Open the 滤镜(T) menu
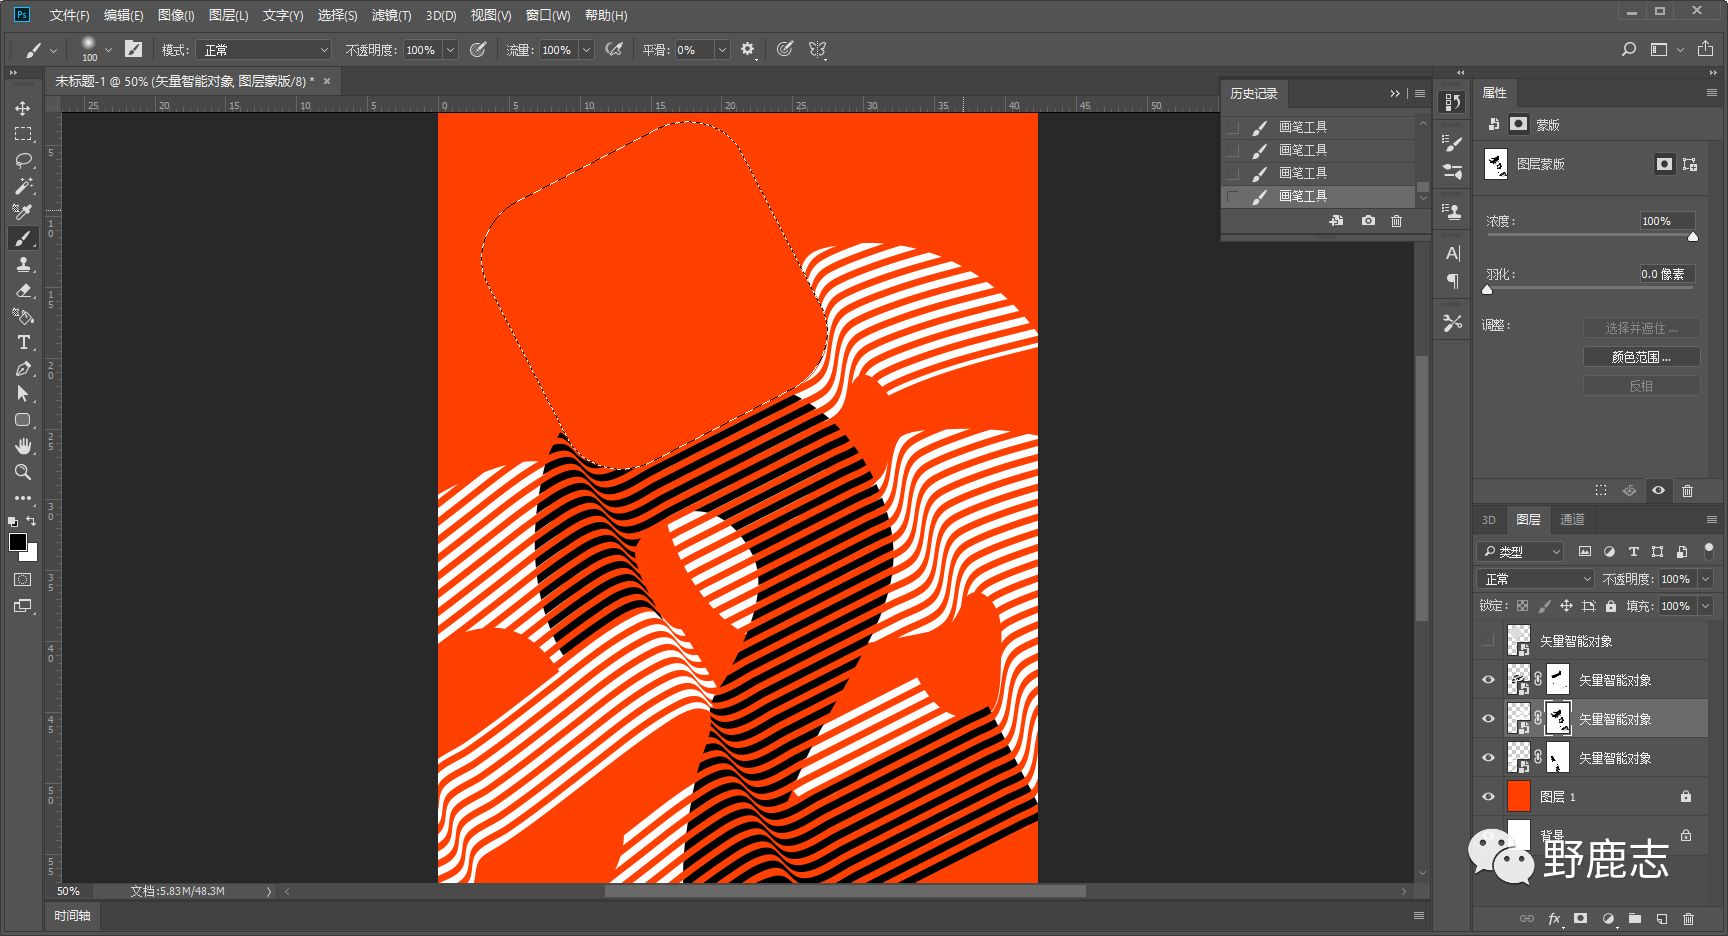1728x936 pixels. 391,15
